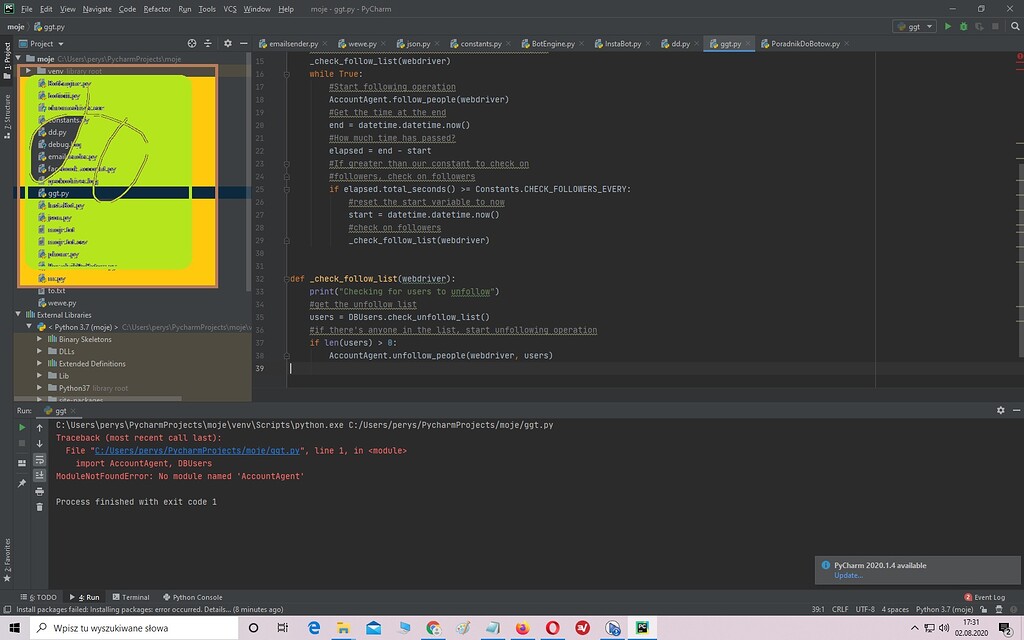The width and height of the screenshot is (1024, 640).
Task: Hide the Run tool window
Action: [x=1016, y=410]
